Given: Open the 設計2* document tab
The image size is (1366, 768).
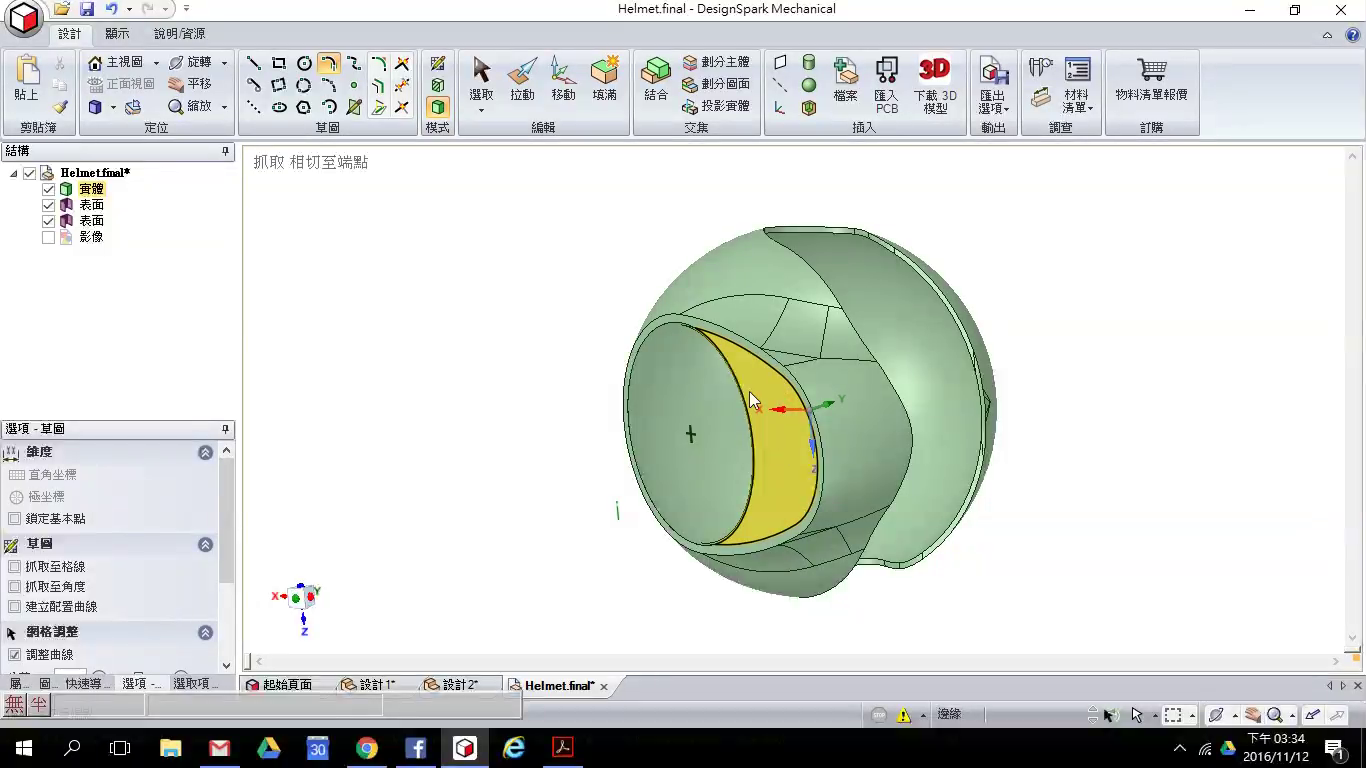Looking at the screenshot, I should tap(451, 685).
